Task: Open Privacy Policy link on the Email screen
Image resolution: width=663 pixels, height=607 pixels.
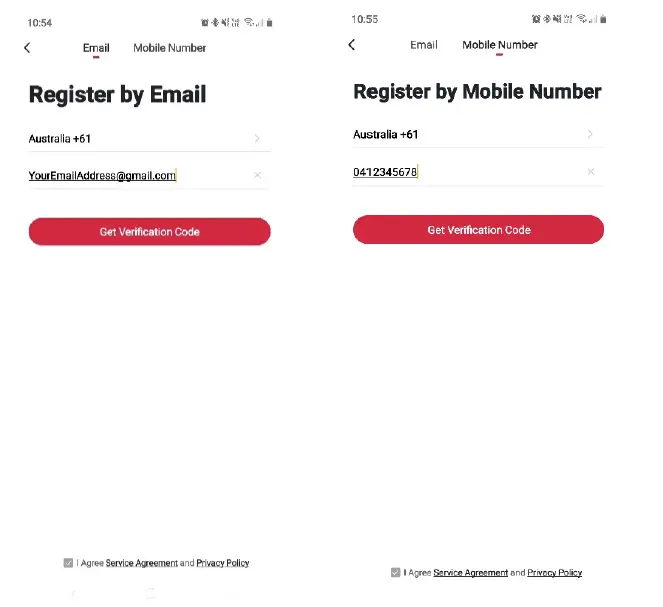Action: click(223, 563)
